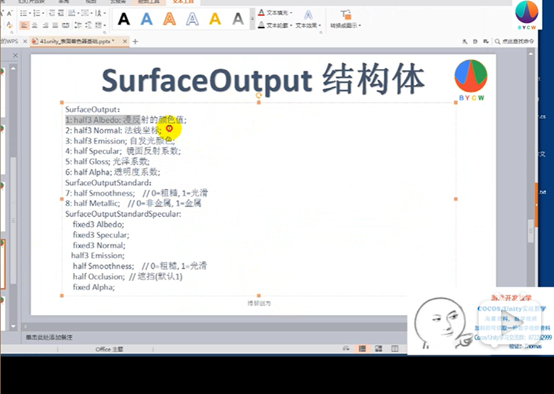Switch to slide sorter view
This screenshot has width=554, height=394.
click(378, 349)
